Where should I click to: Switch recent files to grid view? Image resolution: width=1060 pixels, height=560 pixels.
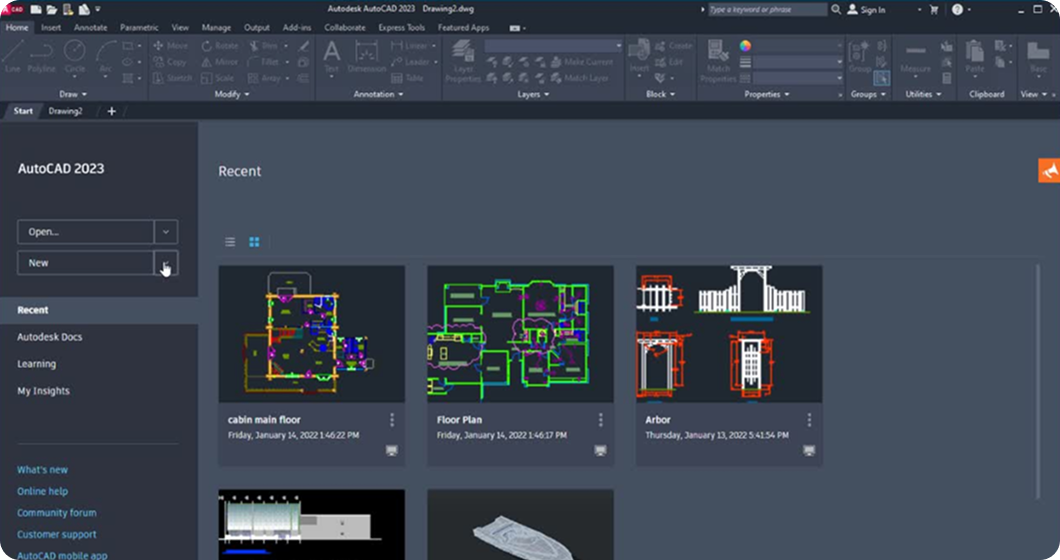point(254,241)
